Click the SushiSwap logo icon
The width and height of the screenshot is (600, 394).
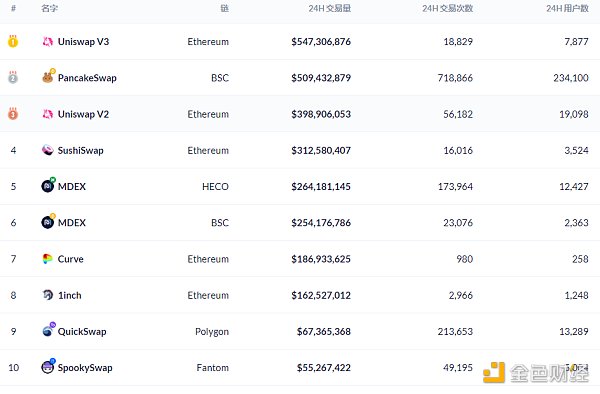[47, 150]
